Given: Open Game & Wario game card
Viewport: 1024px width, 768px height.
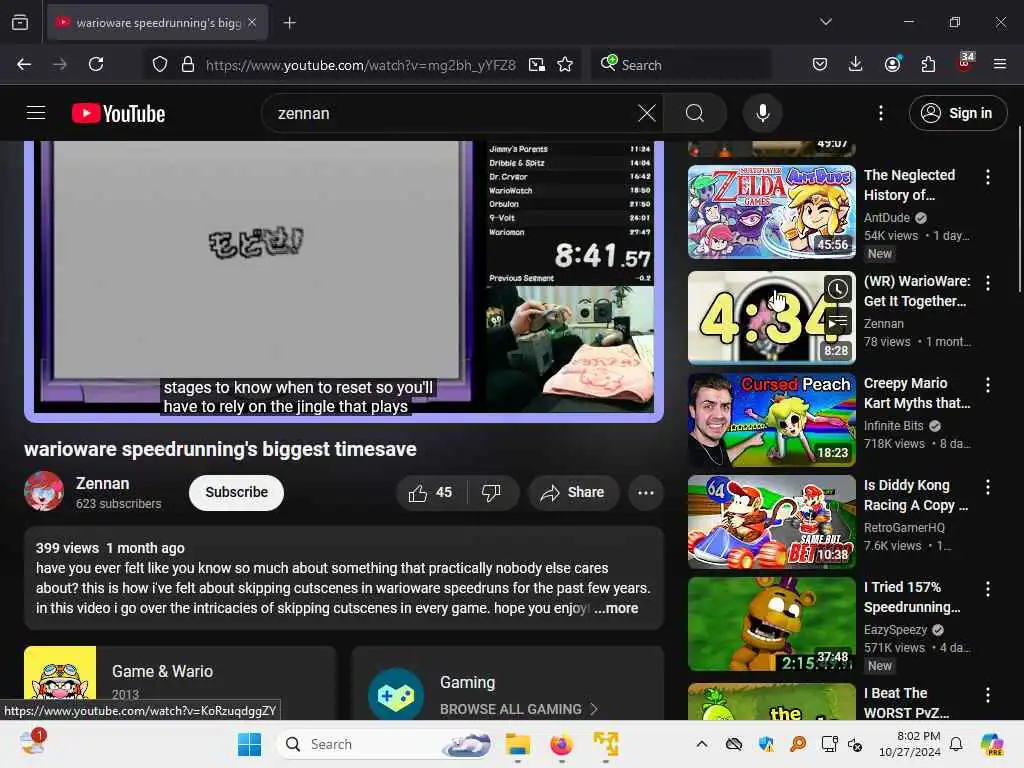Looking at the screenshot, I should [180, 683].
